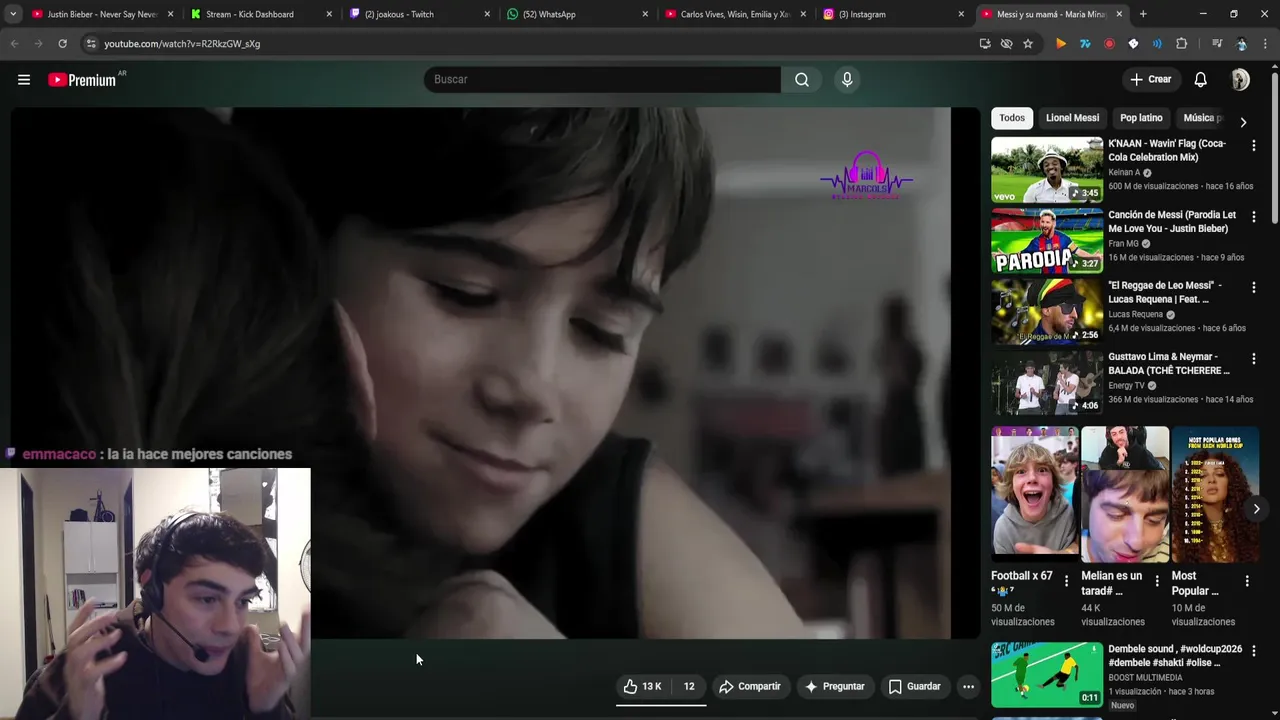
Task: Click the Fran MG channel name
Action: click(1123, 243)
